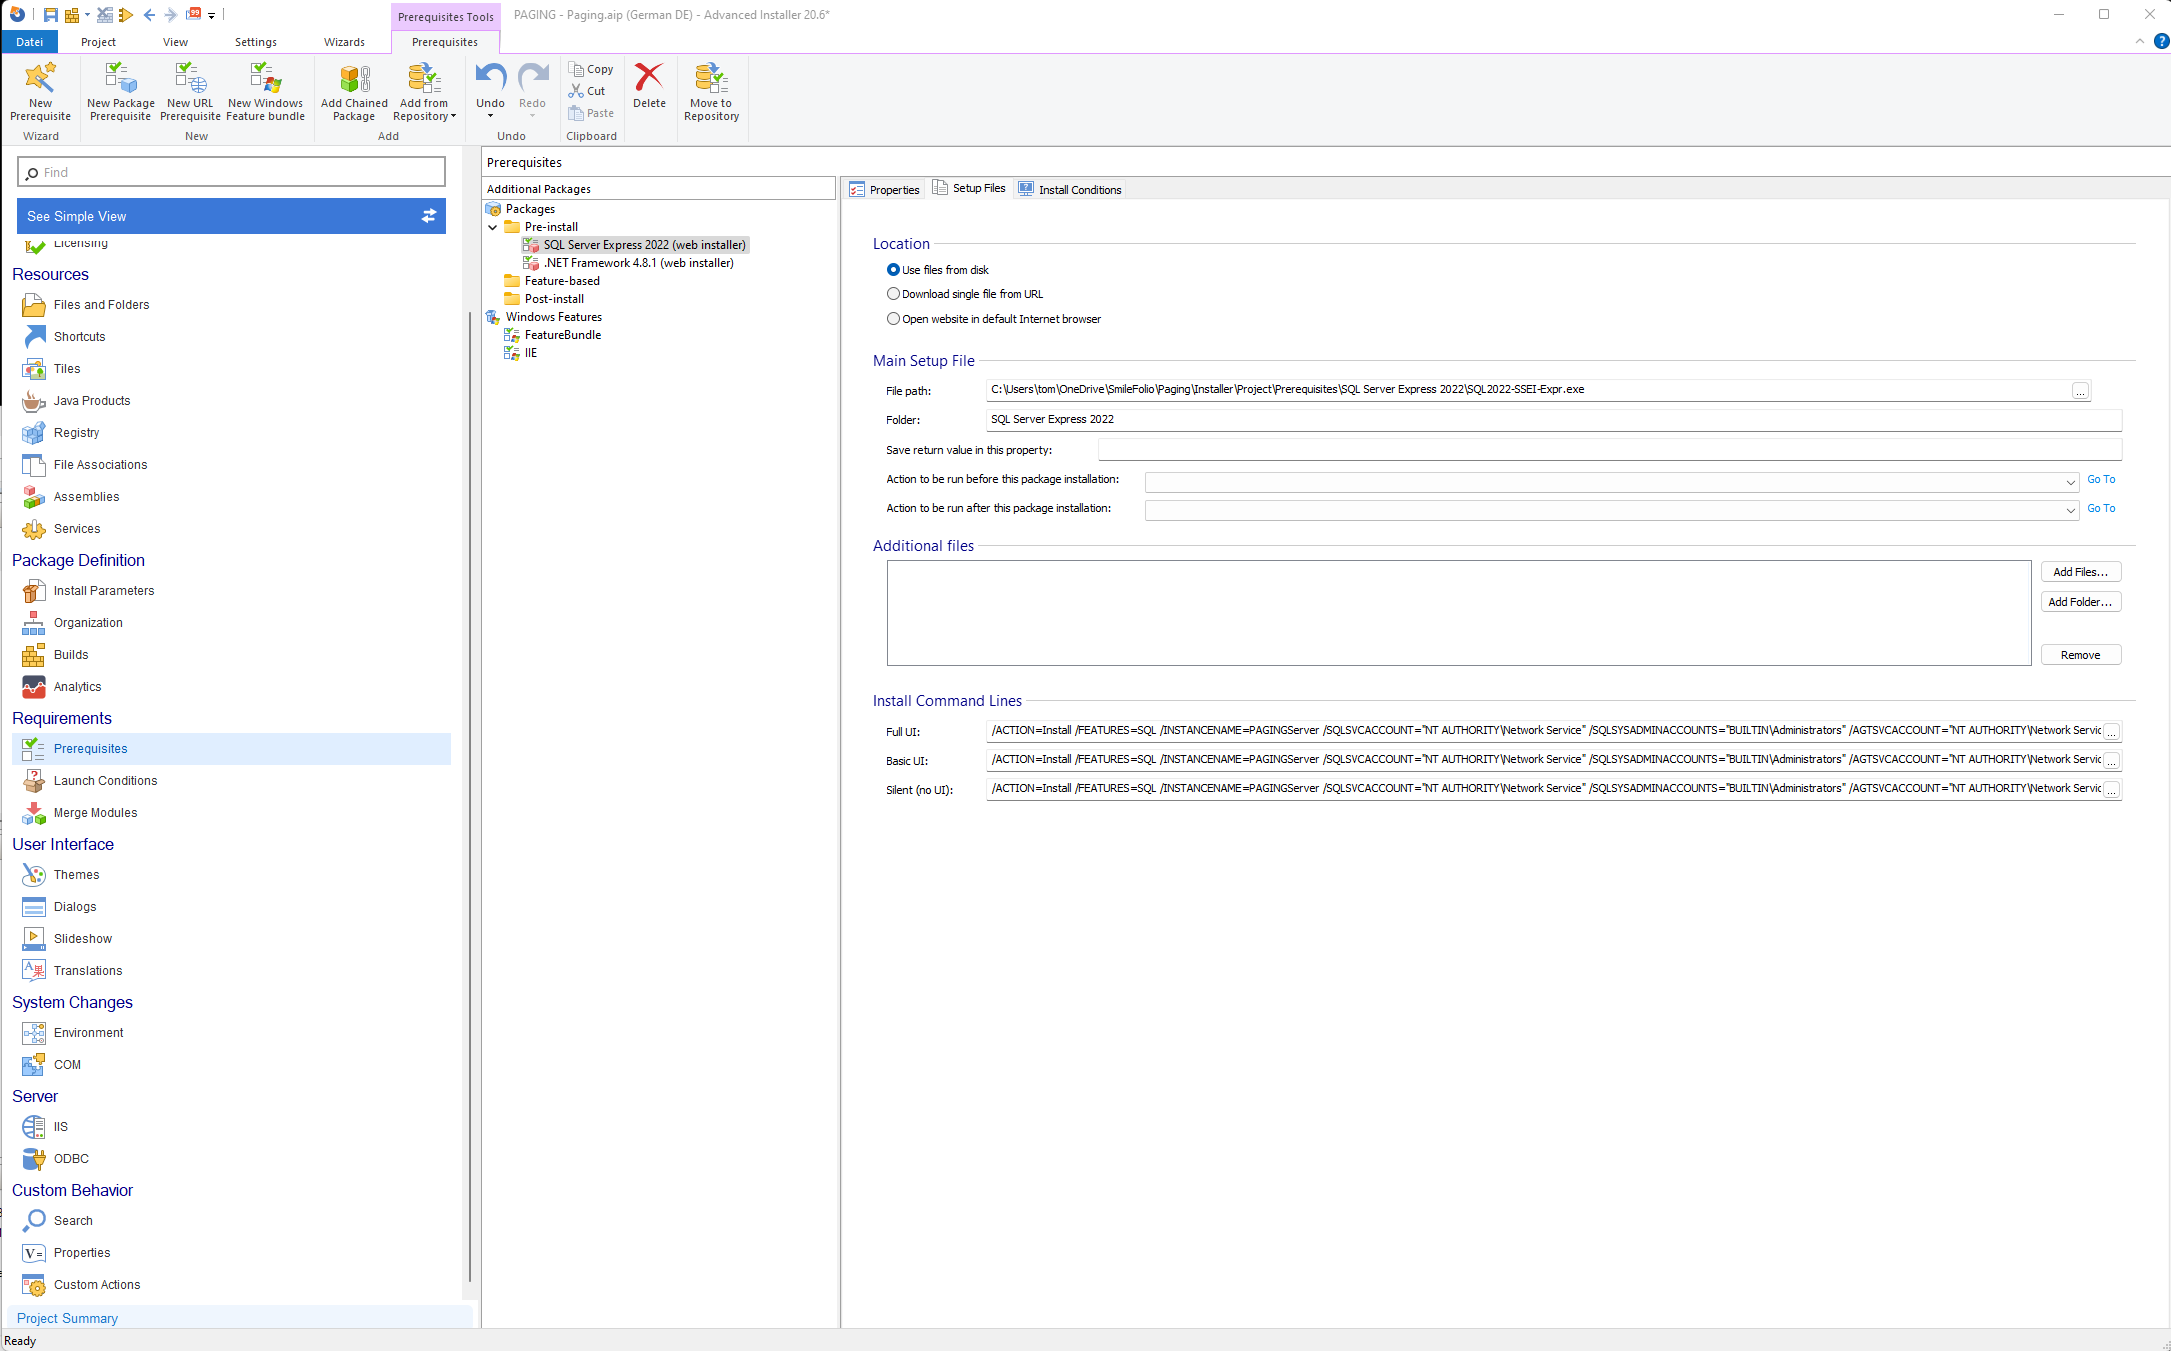The image size is (2171, 1351).
Task: Edit the Full UI command line
Action: click(1544, 731)
